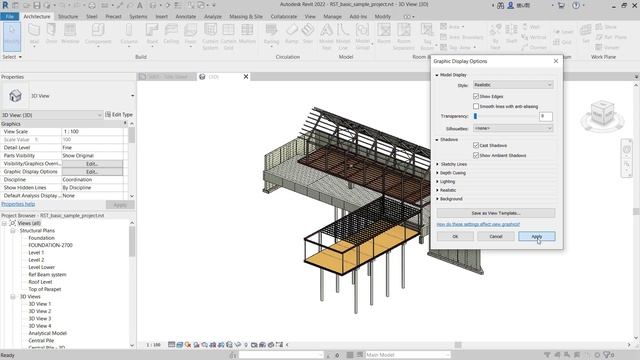Expand the Sketchy Lines section

[x=438, y=164]
